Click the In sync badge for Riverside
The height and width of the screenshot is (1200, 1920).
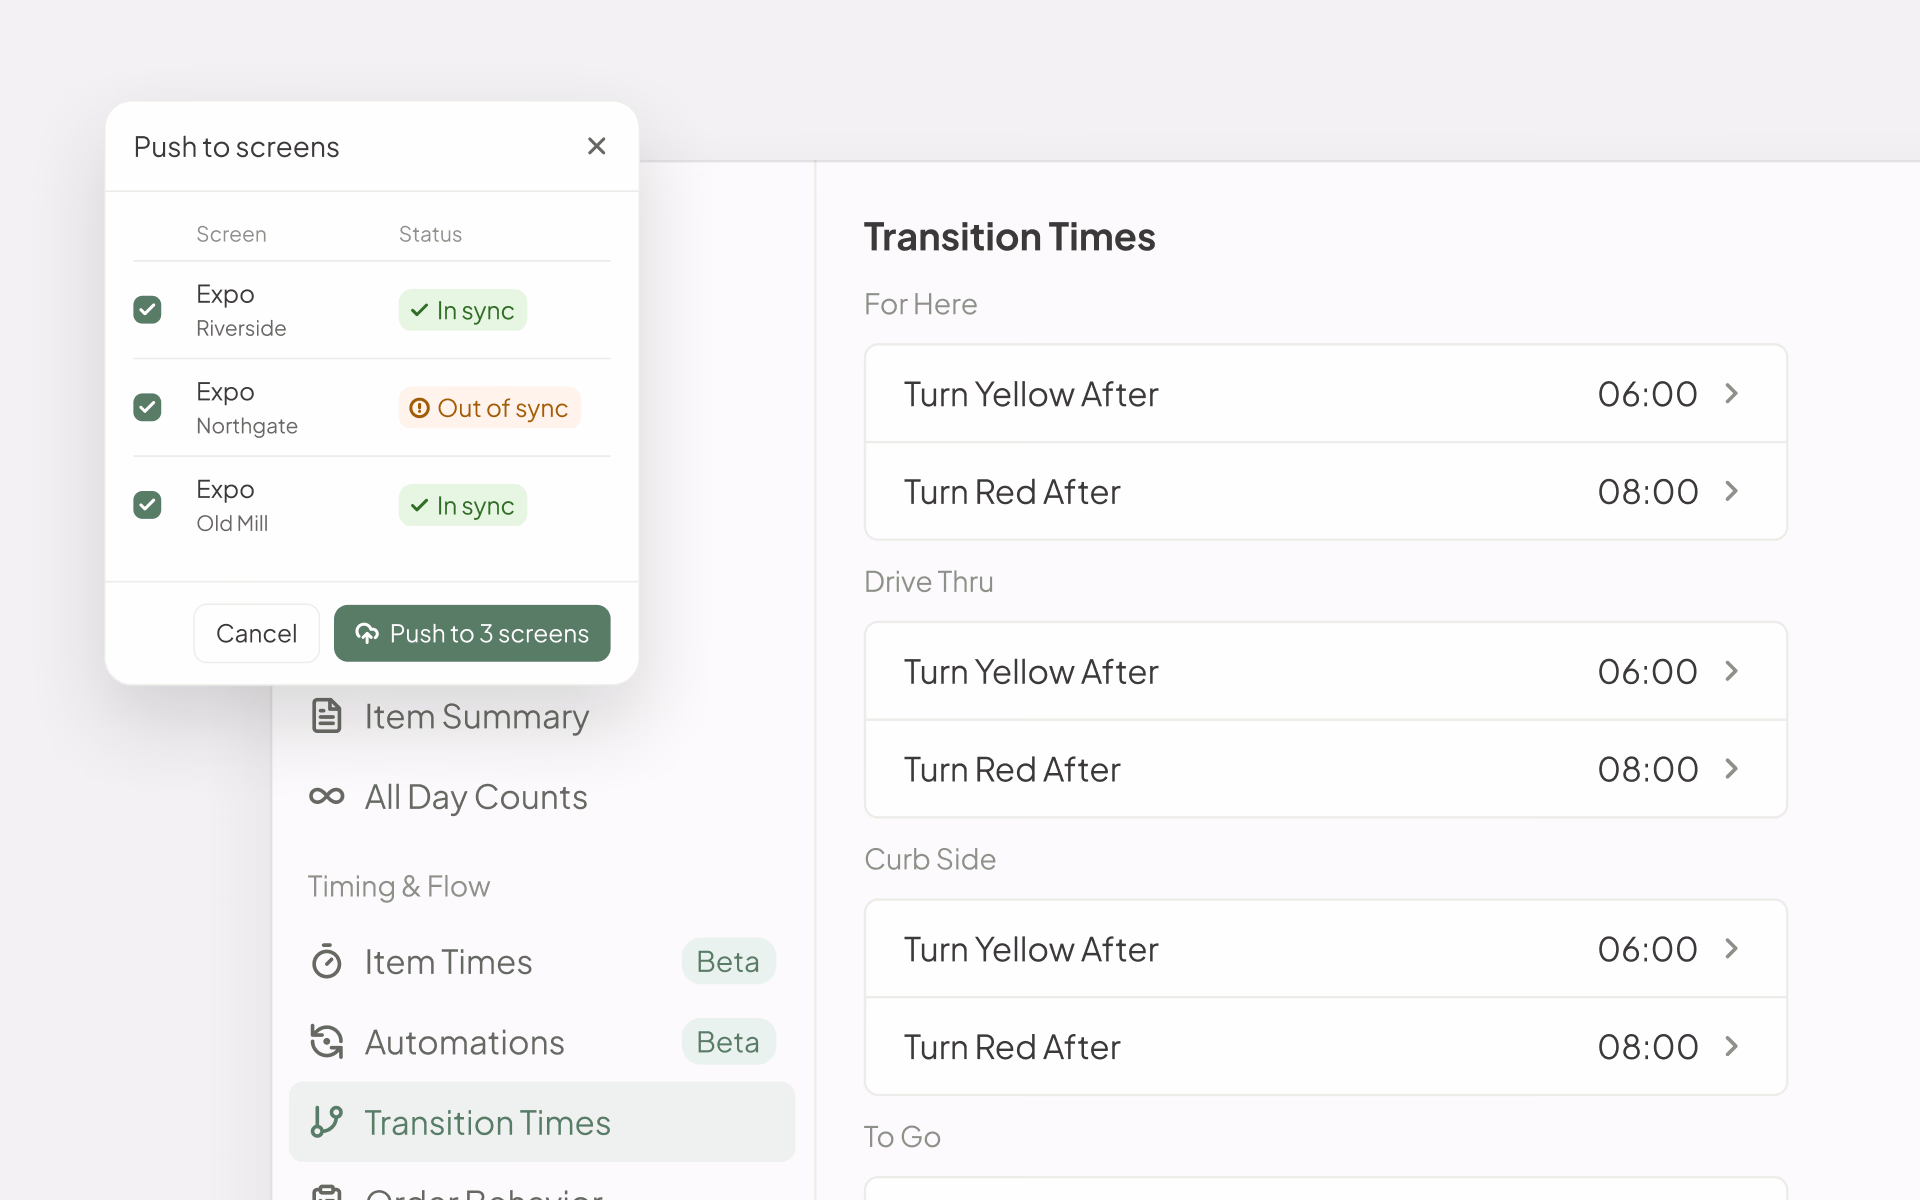(x=463, y=310)
